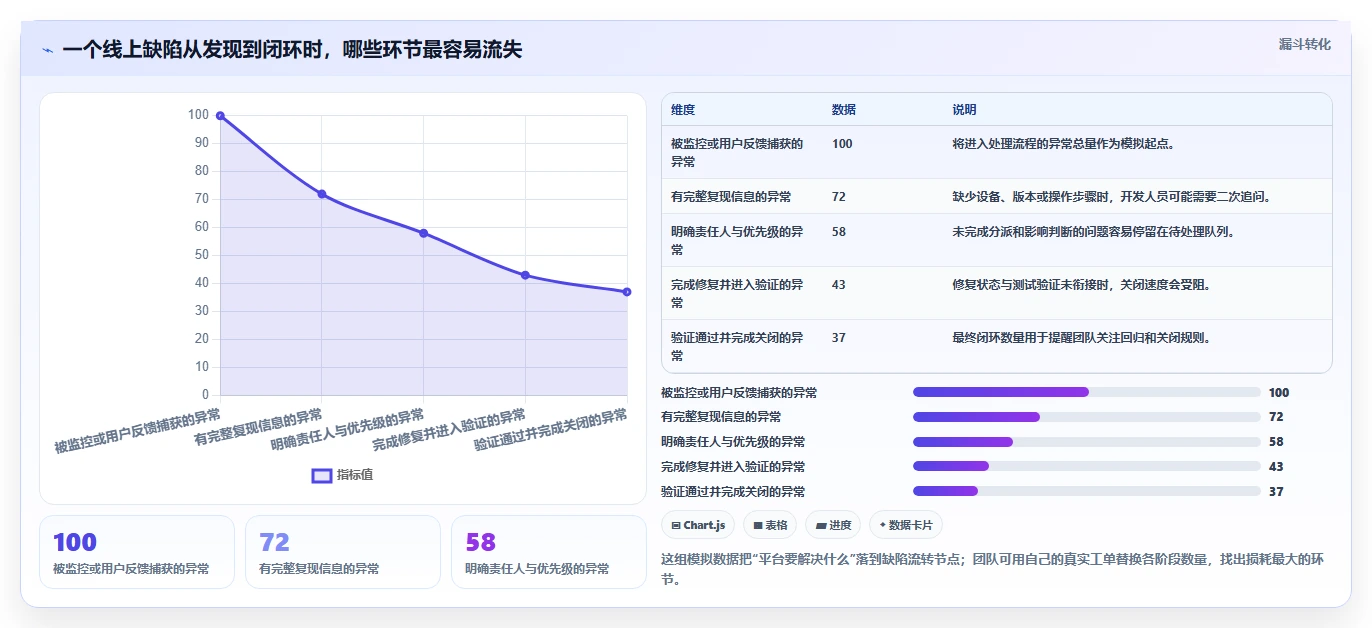
Task: Click the stat card showing 72
Action: point(343,552)
